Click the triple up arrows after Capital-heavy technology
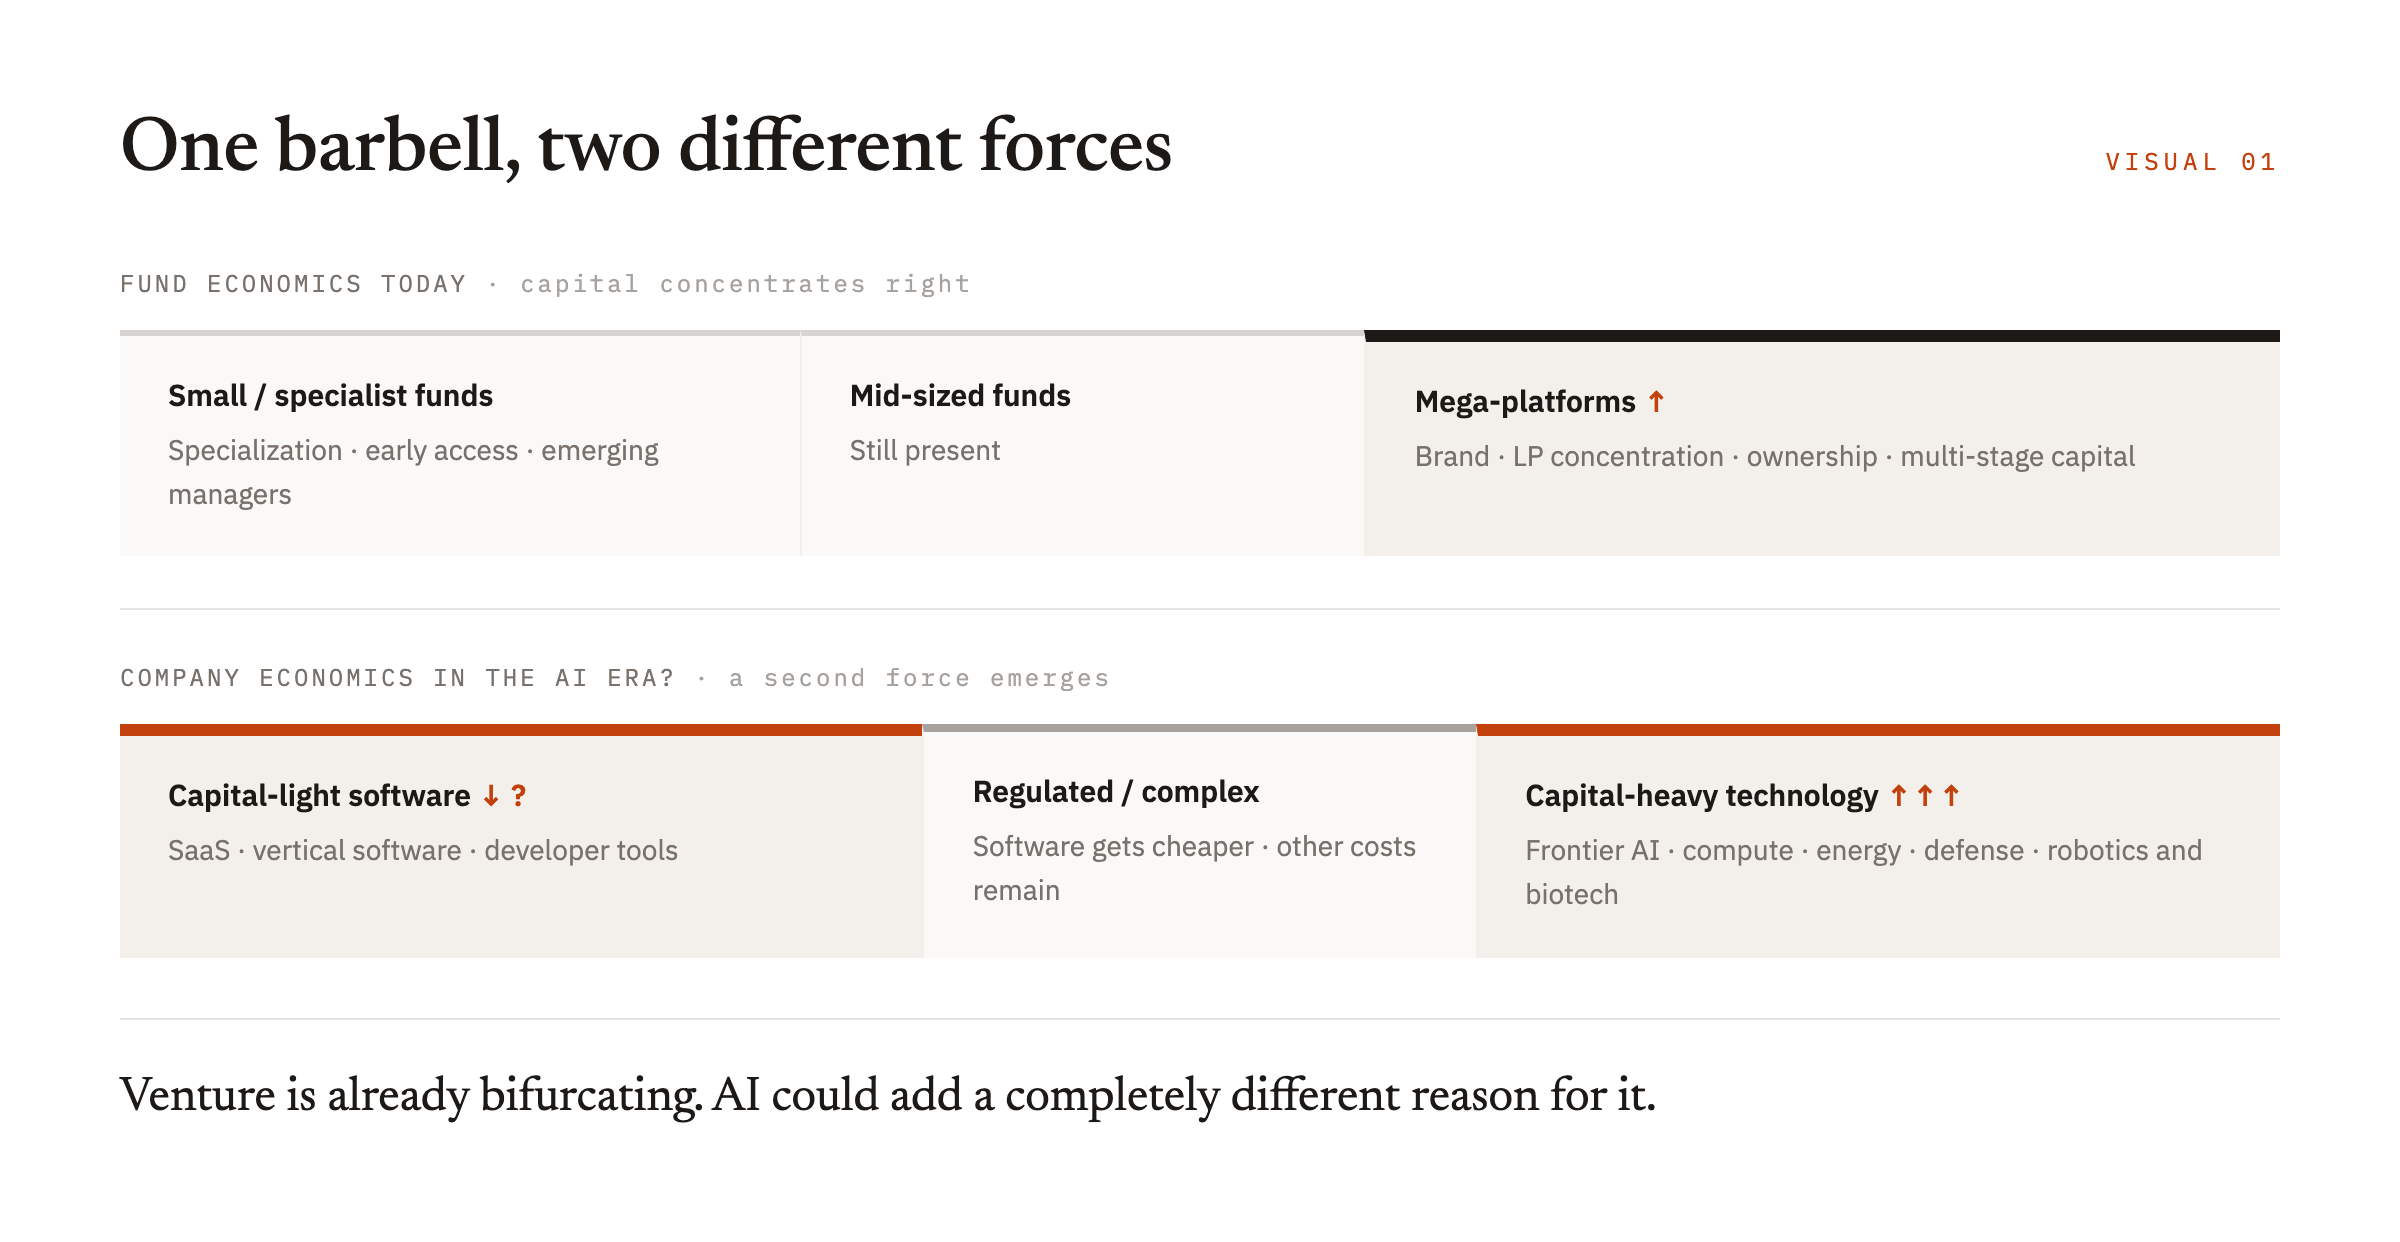Screen dimensions: 2400x1242 (x=1925, y=796)
